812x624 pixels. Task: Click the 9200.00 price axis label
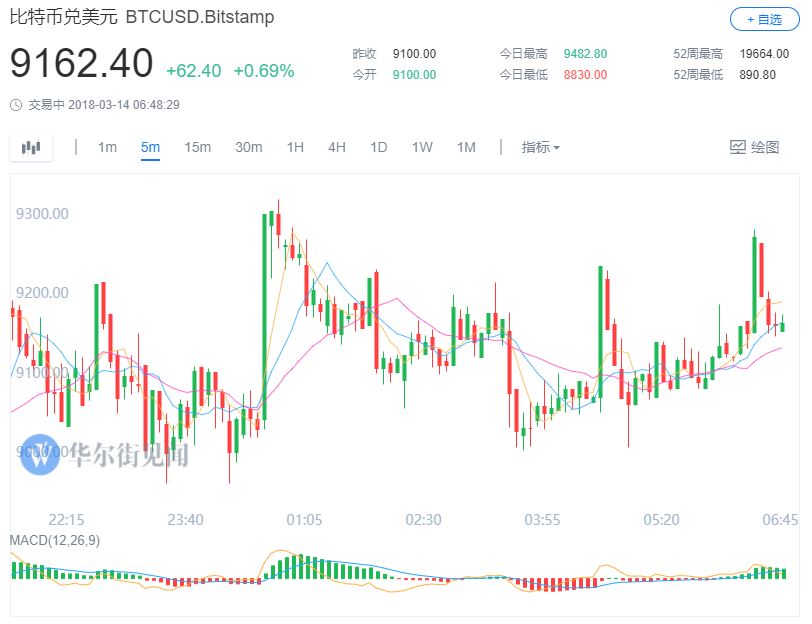tap(42, 293)
